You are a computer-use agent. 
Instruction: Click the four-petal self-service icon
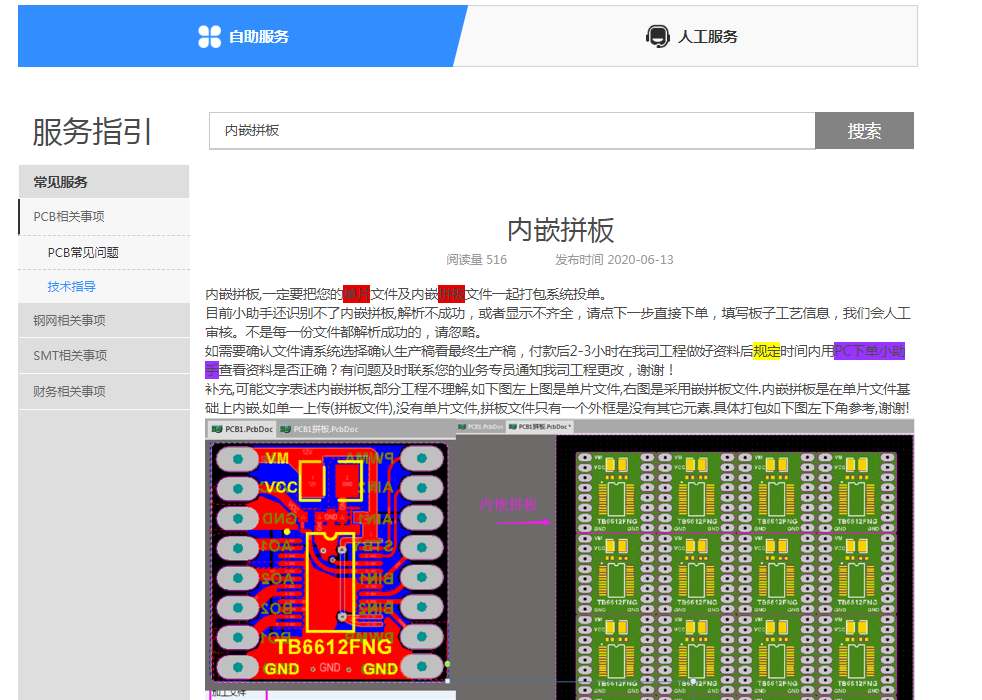pos(209,37)
